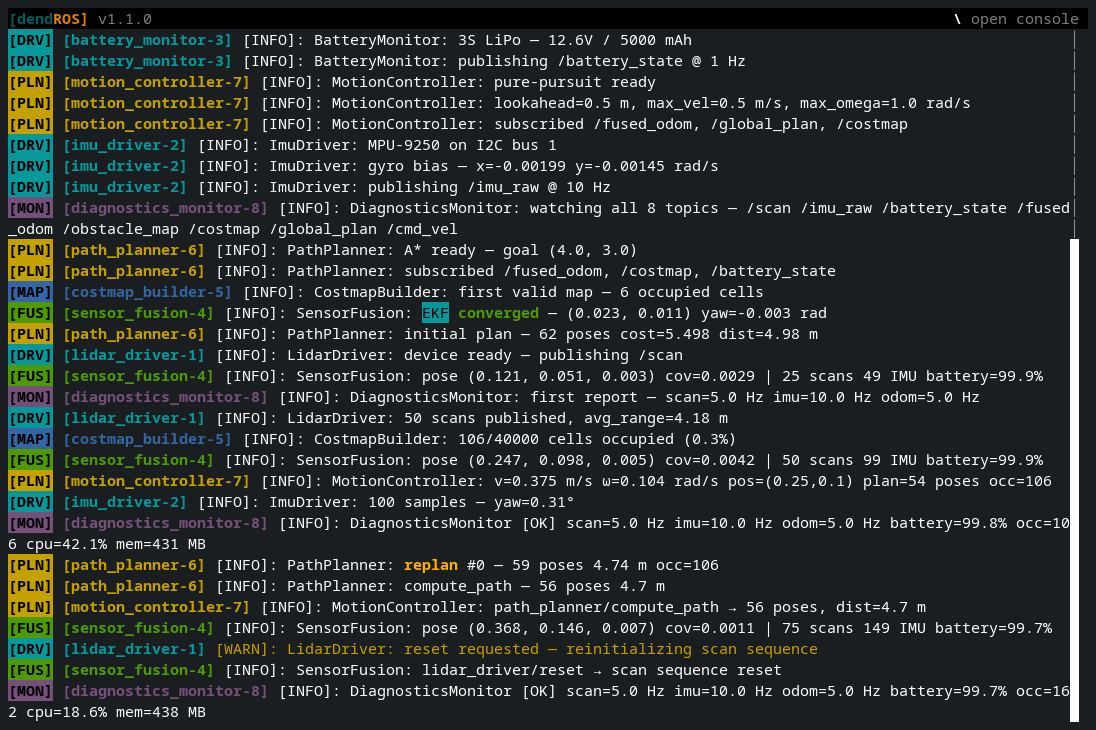1096x730 pixels.
Task: Select the '50 scans published, avg_range=4.18 m' message
Action: click(x=566, y=417)
